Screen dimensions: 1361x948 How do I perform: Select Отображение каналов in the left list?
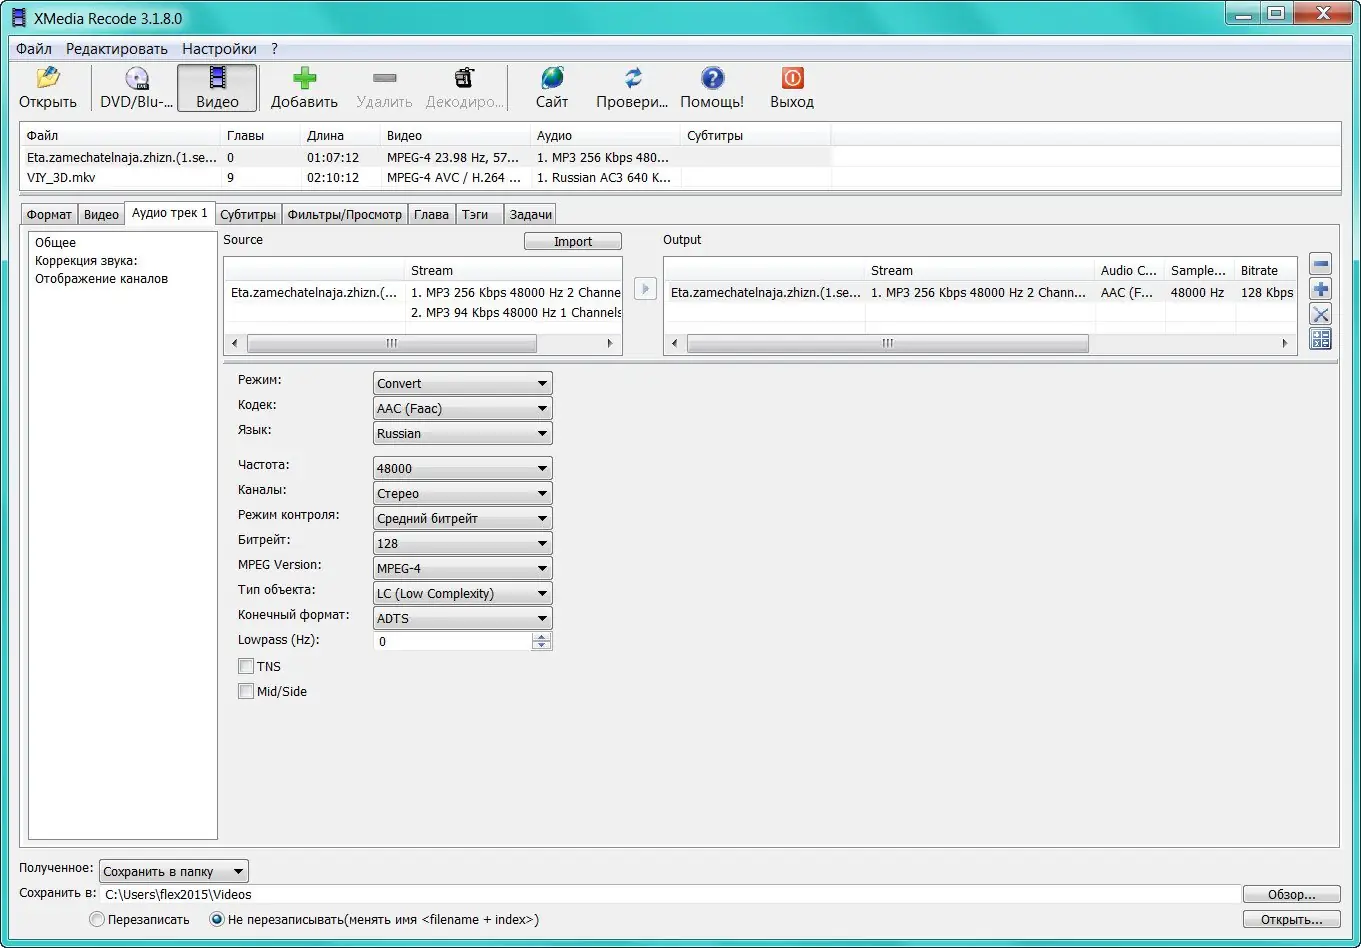(101, 279)
